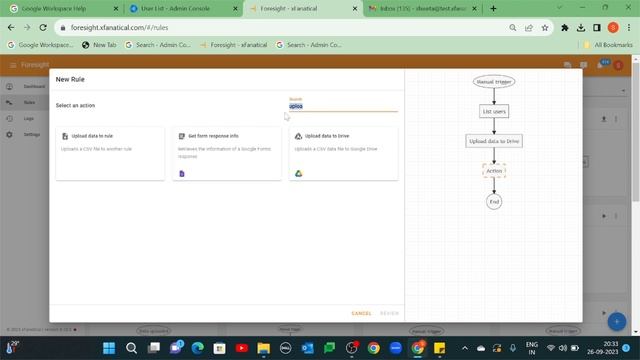Open the All Bookmarks folder
Image resolution: width=640 pixels, height=360 pixels.
608,45
